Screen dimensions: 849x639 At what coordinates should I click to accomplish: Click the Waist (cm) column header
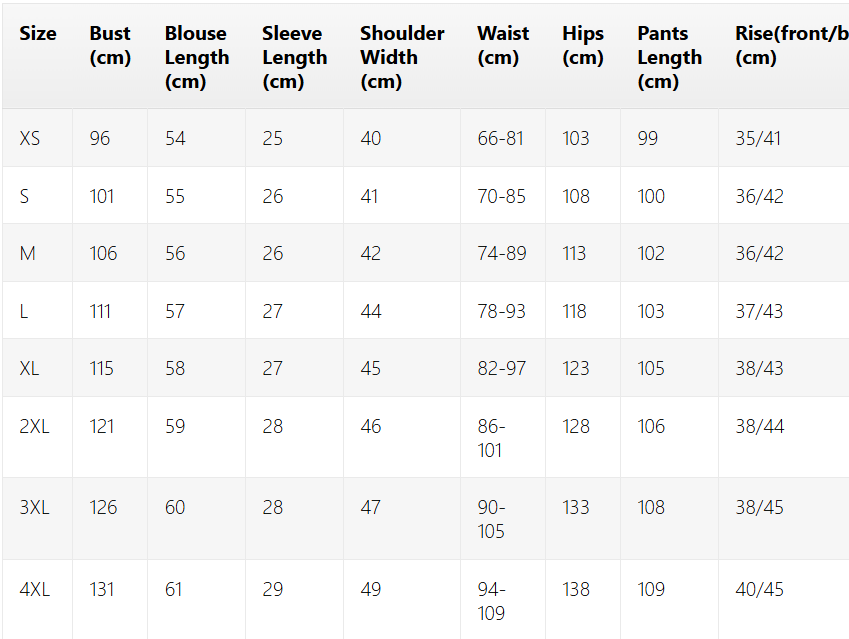(502, 45)
